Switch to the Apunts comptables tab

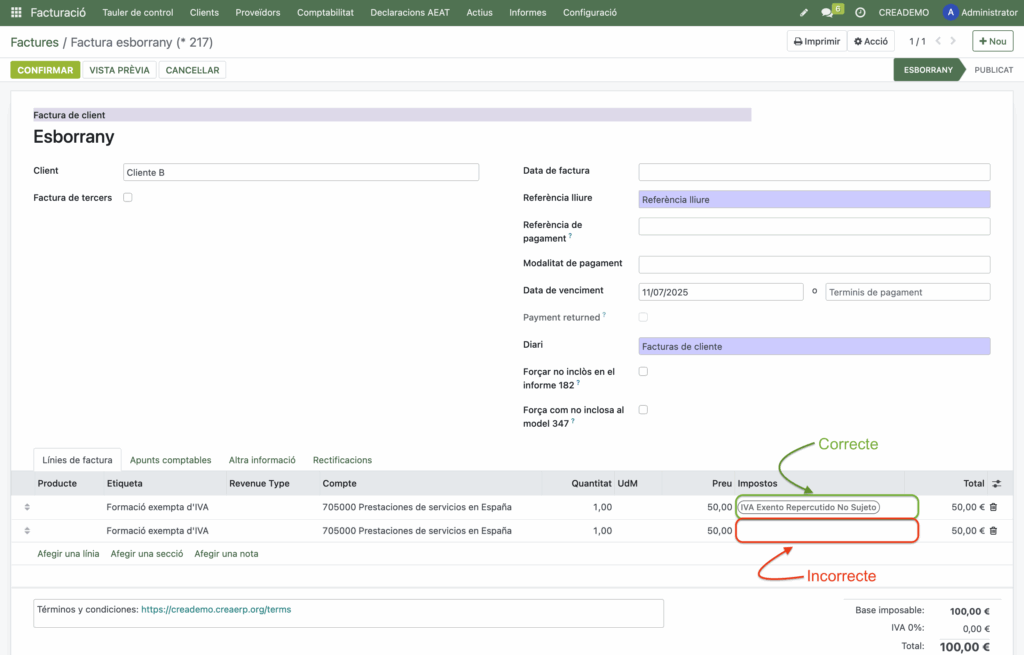[x=170, y=460]
